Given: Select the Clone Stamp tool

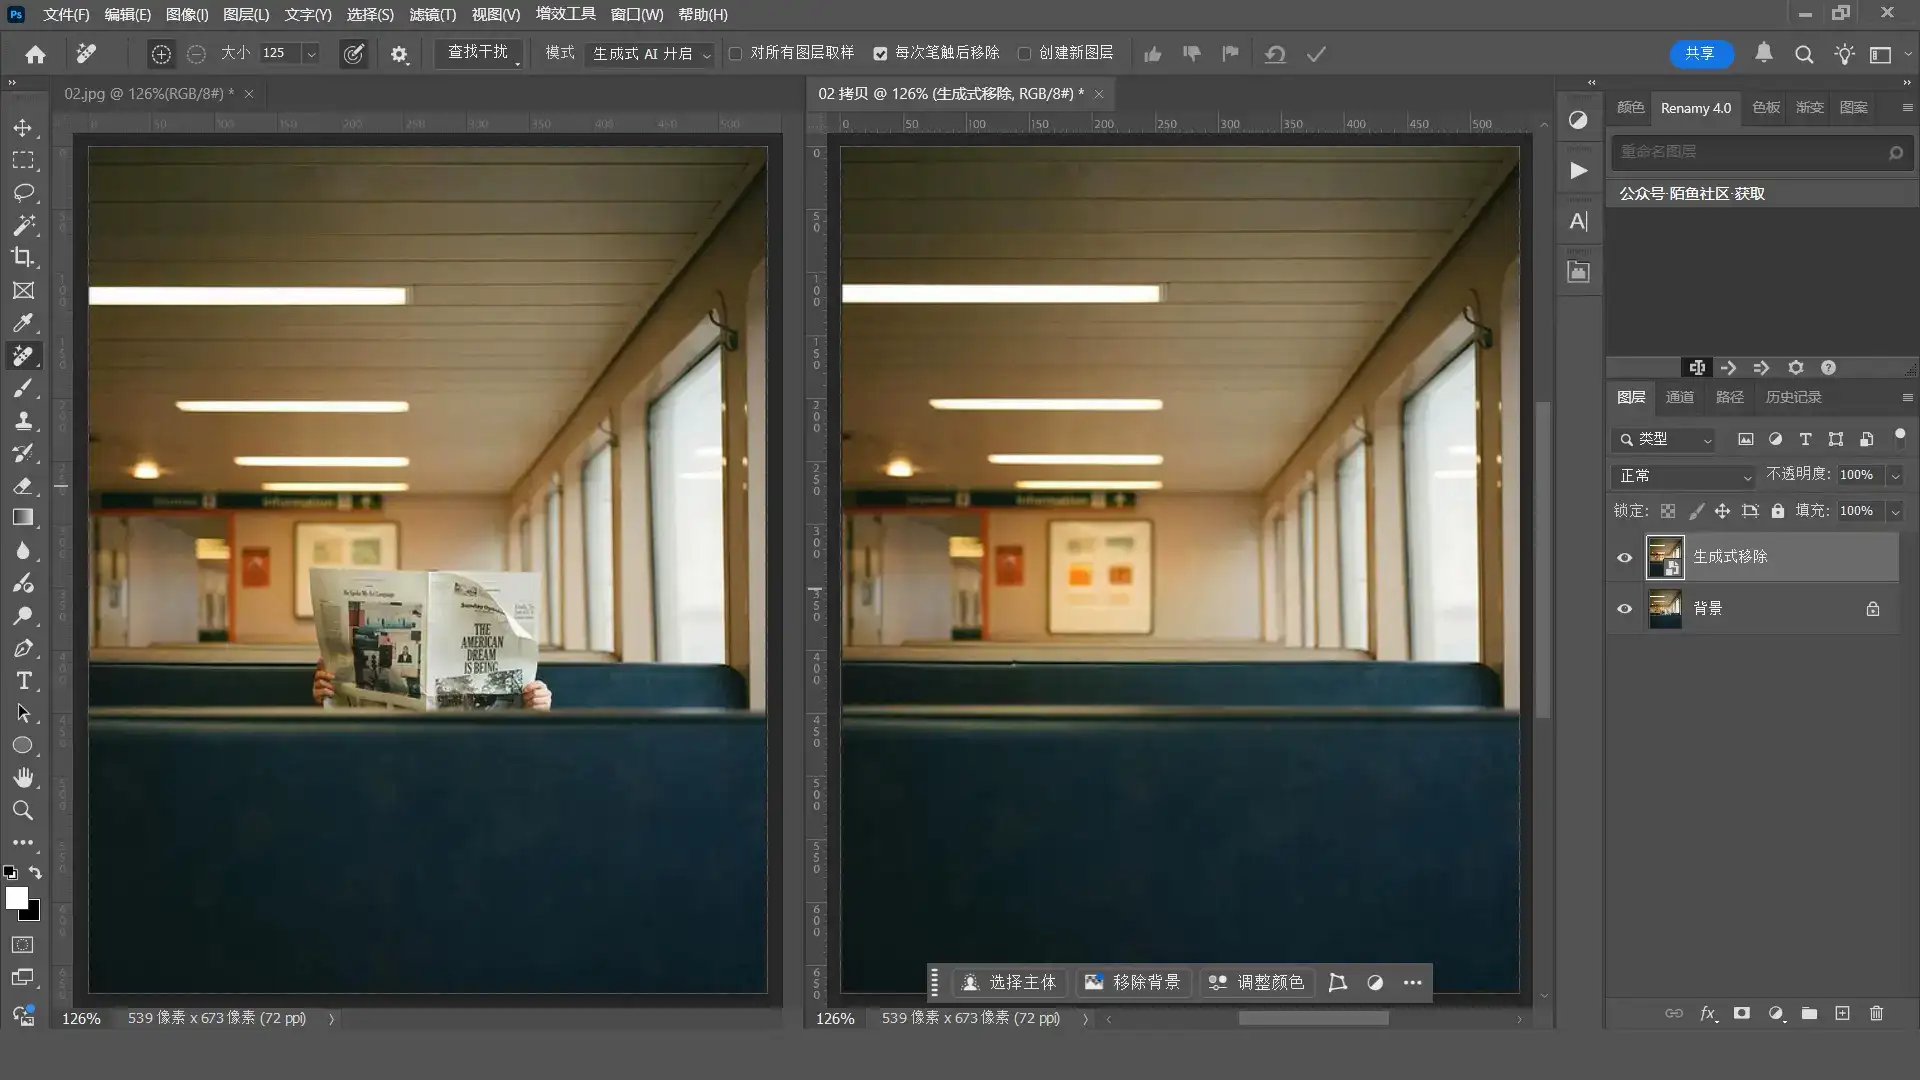Looking at the screenshot, I should (x=23, y=420).
